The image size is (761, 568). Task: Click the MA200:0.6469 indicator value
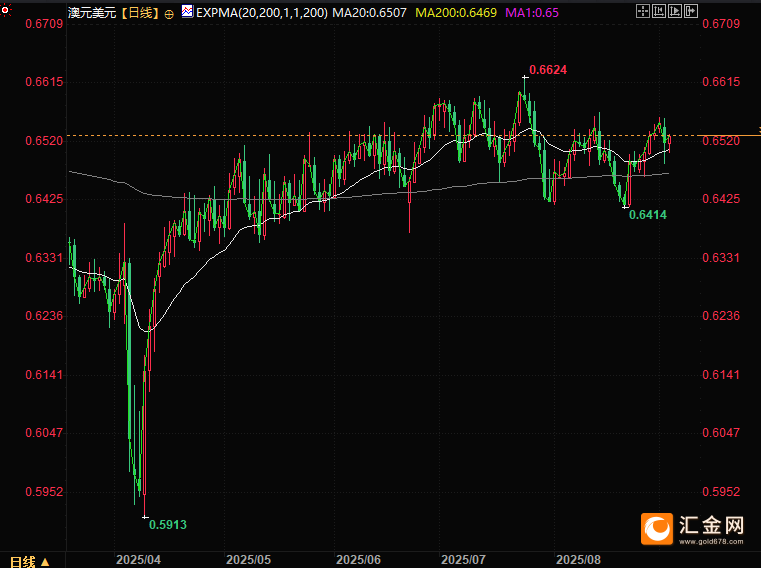(456, 13)
